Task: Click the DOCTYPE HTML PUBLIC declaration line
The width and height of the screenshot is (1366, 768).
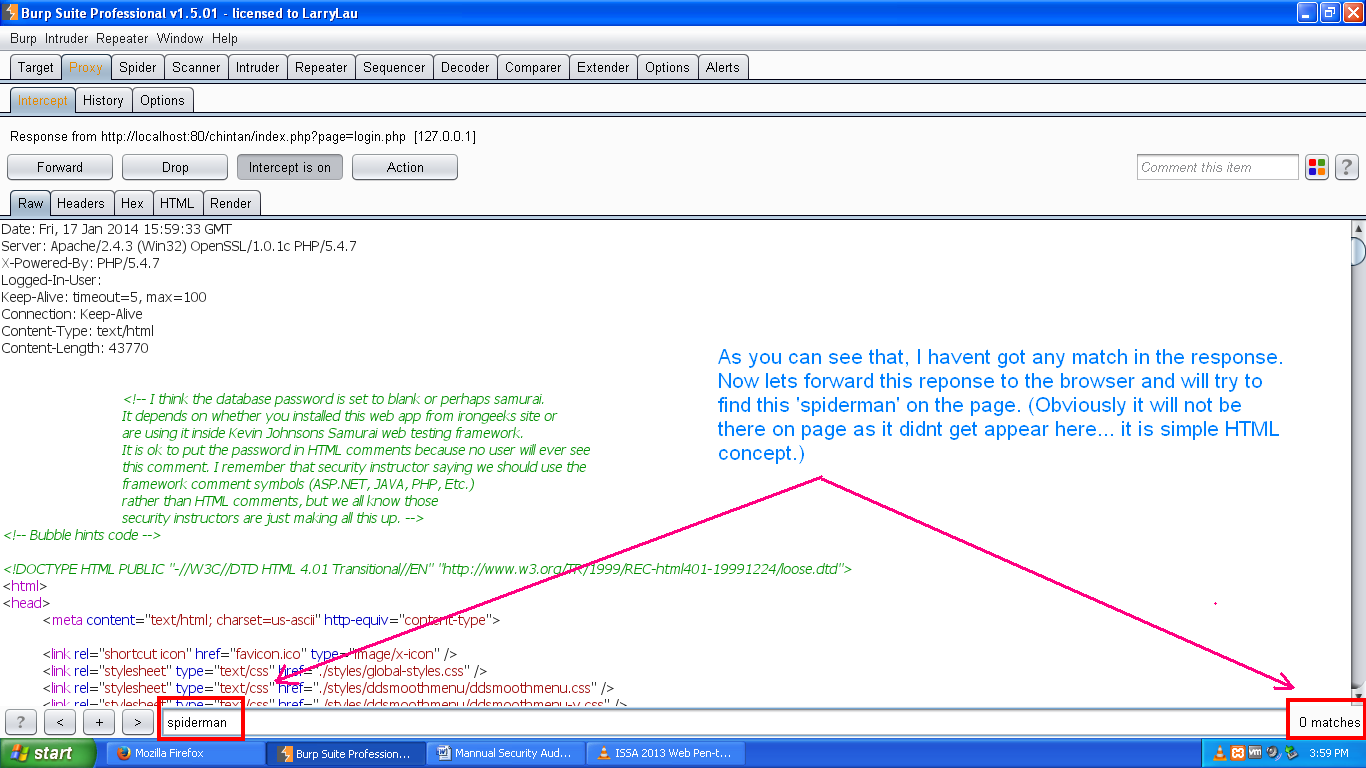Action: (x=427, y=569)
